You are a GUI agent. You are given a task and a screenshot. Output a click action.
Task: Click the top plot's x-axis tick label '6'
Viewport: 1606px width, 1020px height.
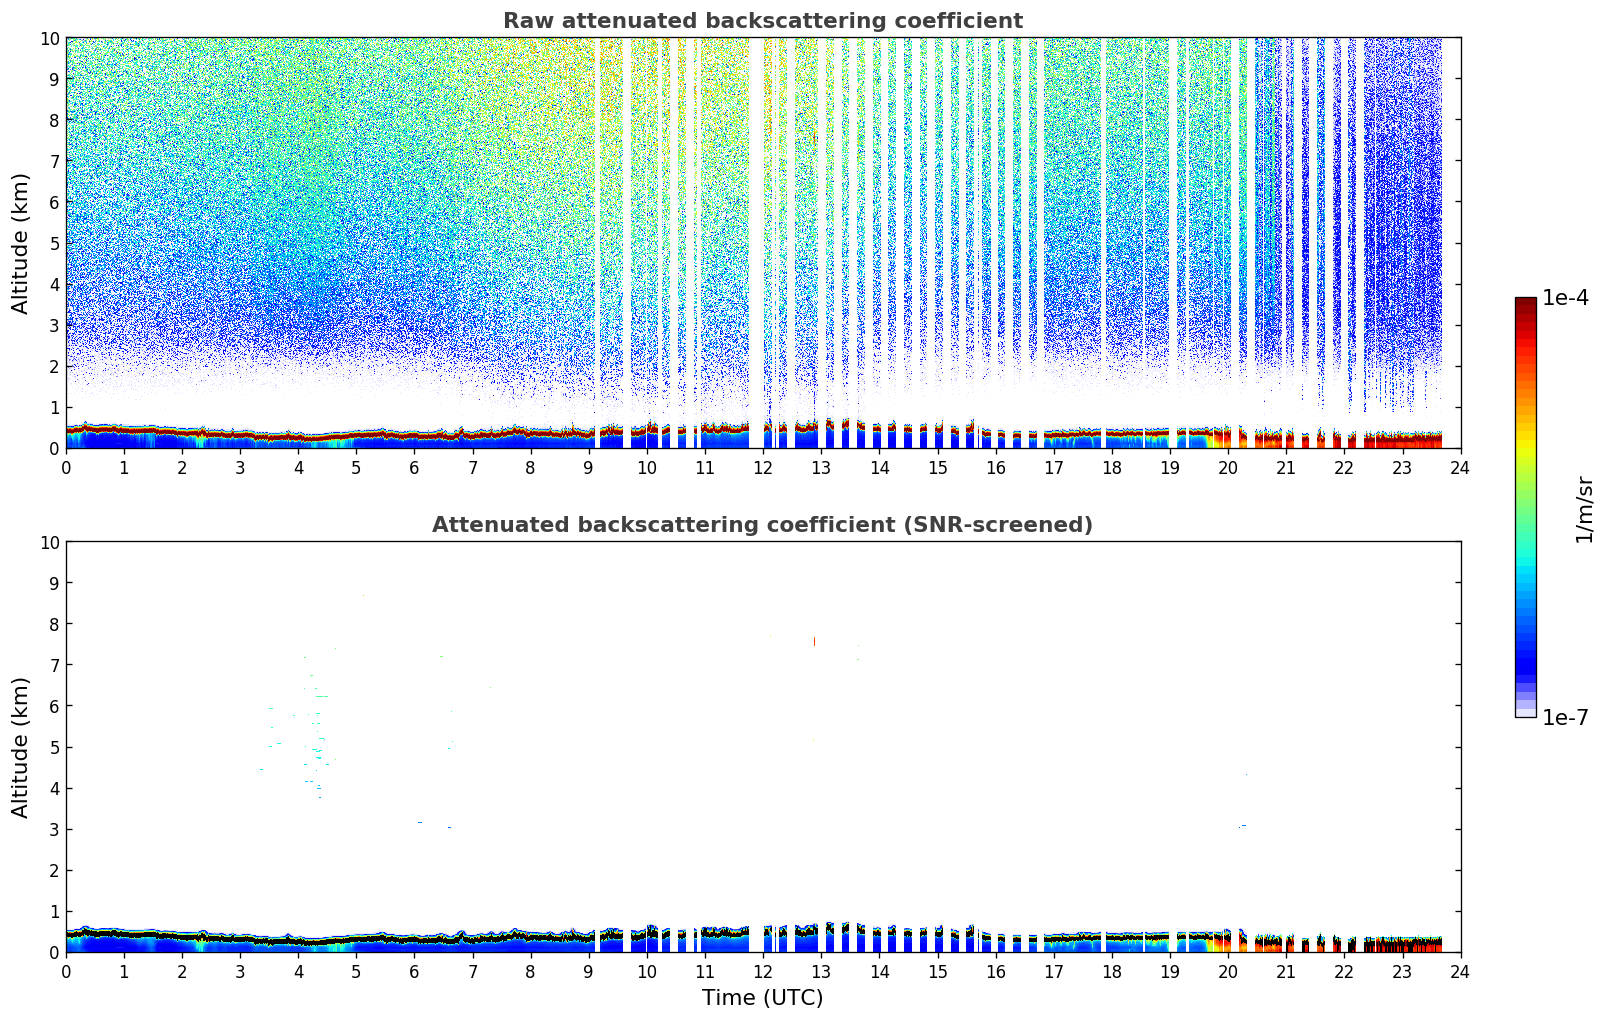pyautogui.click(x=415, y=468)
